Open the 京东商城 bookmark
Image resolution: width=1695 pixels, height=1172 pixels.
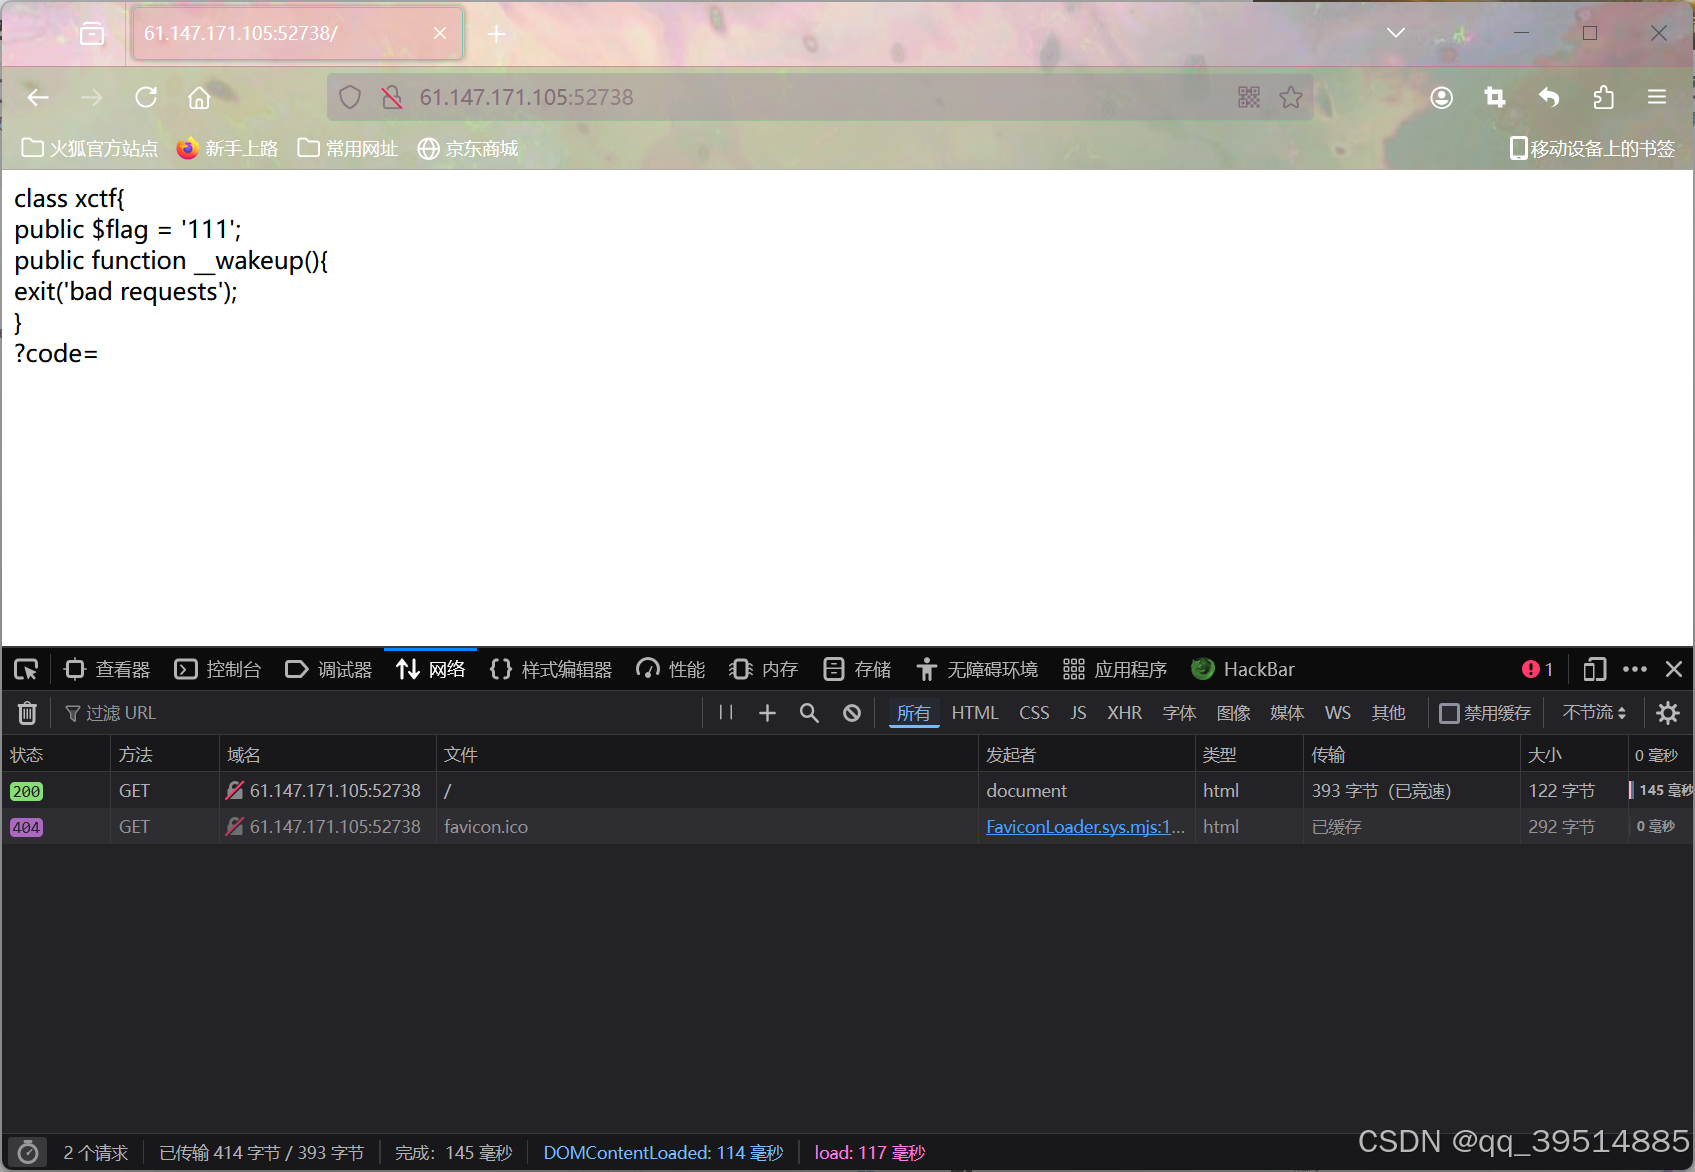pos(468,148)
